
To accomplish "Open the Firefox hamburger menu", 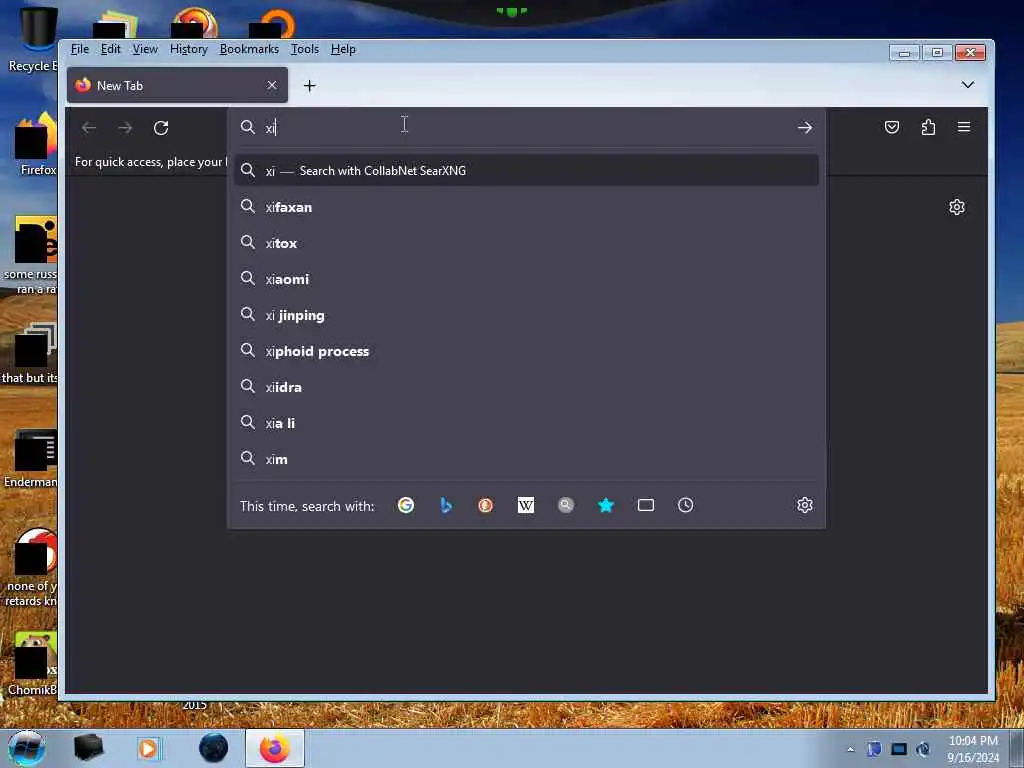I will pyautogui.click(x=964, y=127).
